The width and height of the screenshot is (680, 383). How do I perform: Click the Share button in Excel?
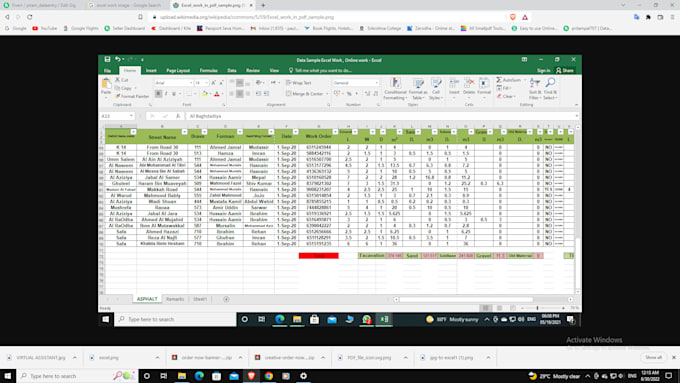565,70
